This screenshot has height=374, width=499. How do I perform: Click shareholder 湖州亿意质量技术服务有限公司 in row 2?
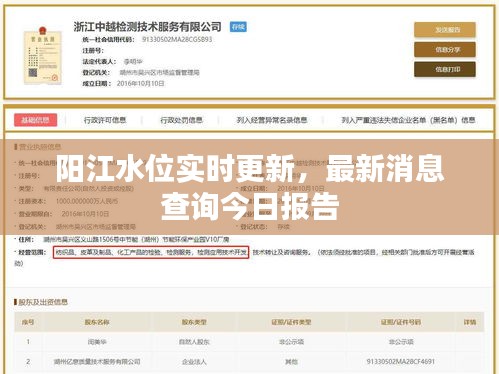[97, 361]
